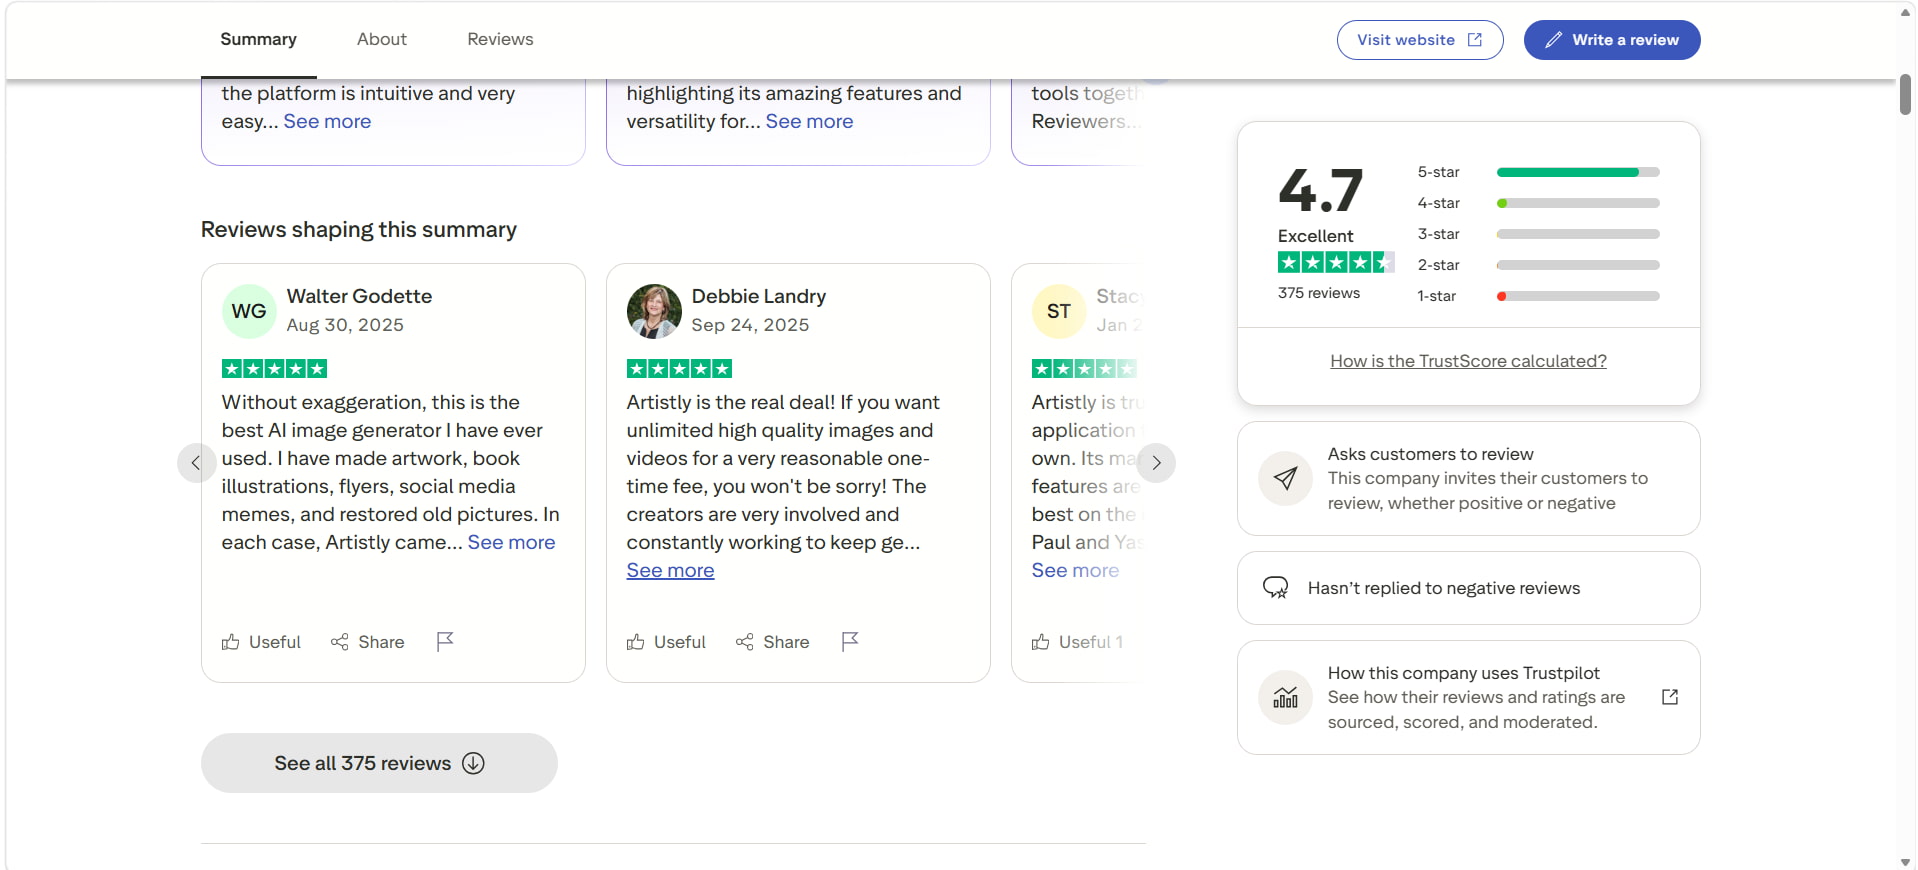1918x870 pixels.
Task: Open Walter Godette reviewer name
Action: coord(359,296)
